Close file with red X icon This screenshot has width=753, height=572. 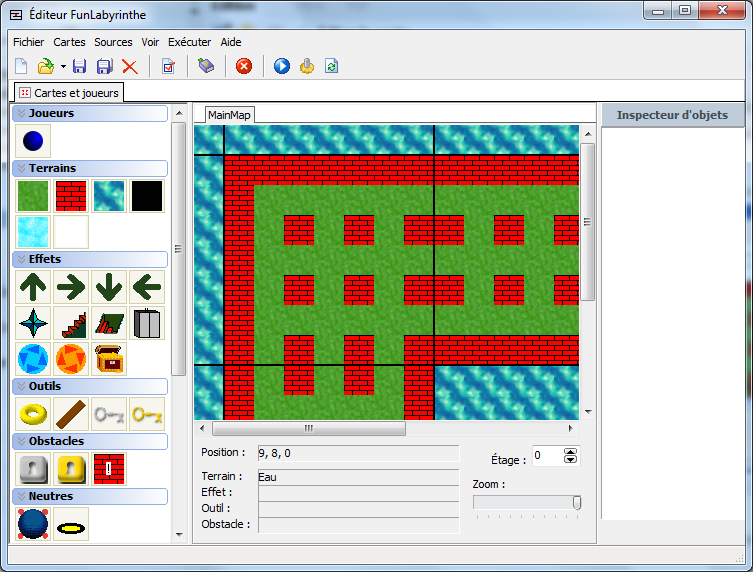(x=130, y=66)
